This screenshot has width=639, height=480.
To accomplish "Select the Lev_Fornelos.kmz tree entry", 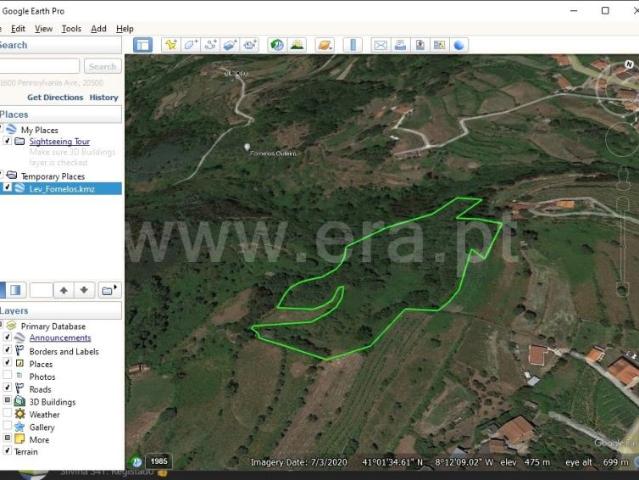I will 61,188.
